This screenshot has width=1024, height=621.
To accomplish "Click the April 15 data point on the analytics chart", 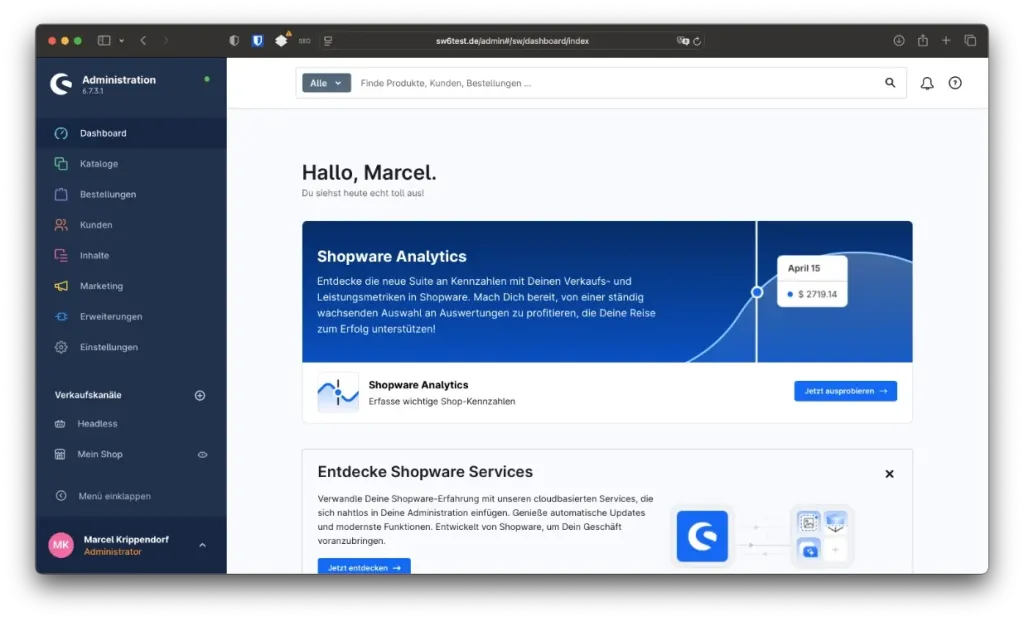I will pos(757,292).
